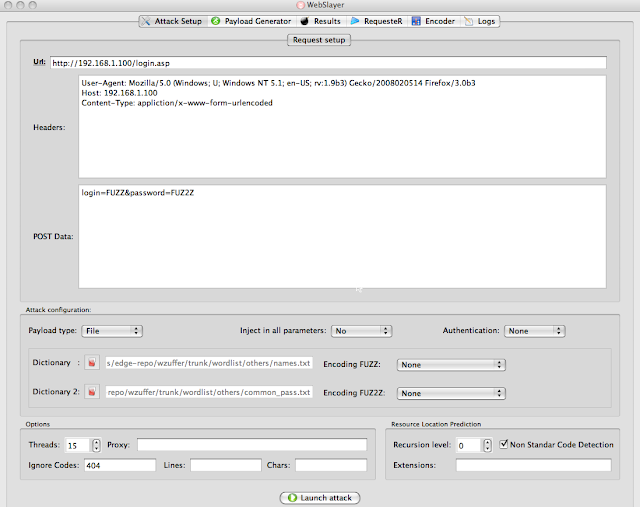Open the Encoder tab
This screenshot has height=507, width=640.
click(433, 21)
